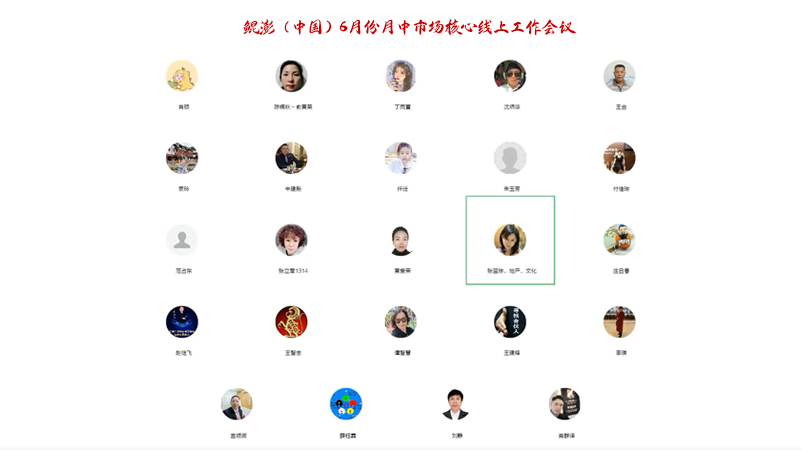Click the group photo avatar in front of building
Viewport: 801px width, 450px height.
182,158
